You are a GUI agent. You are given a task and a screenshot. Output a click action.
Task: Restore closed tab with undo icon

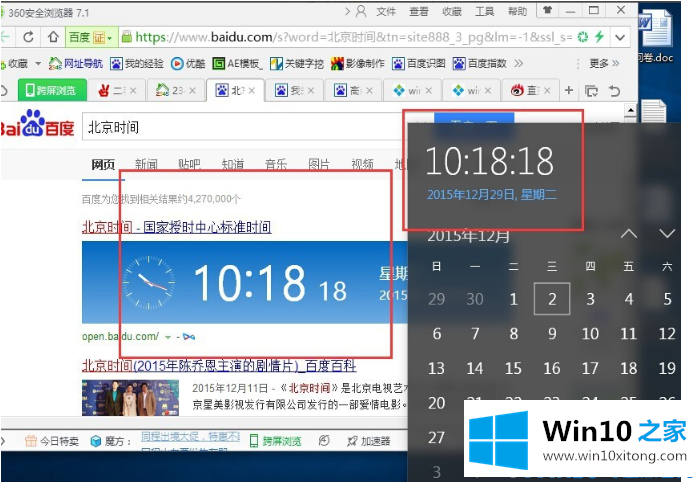(x=614, y=91)
